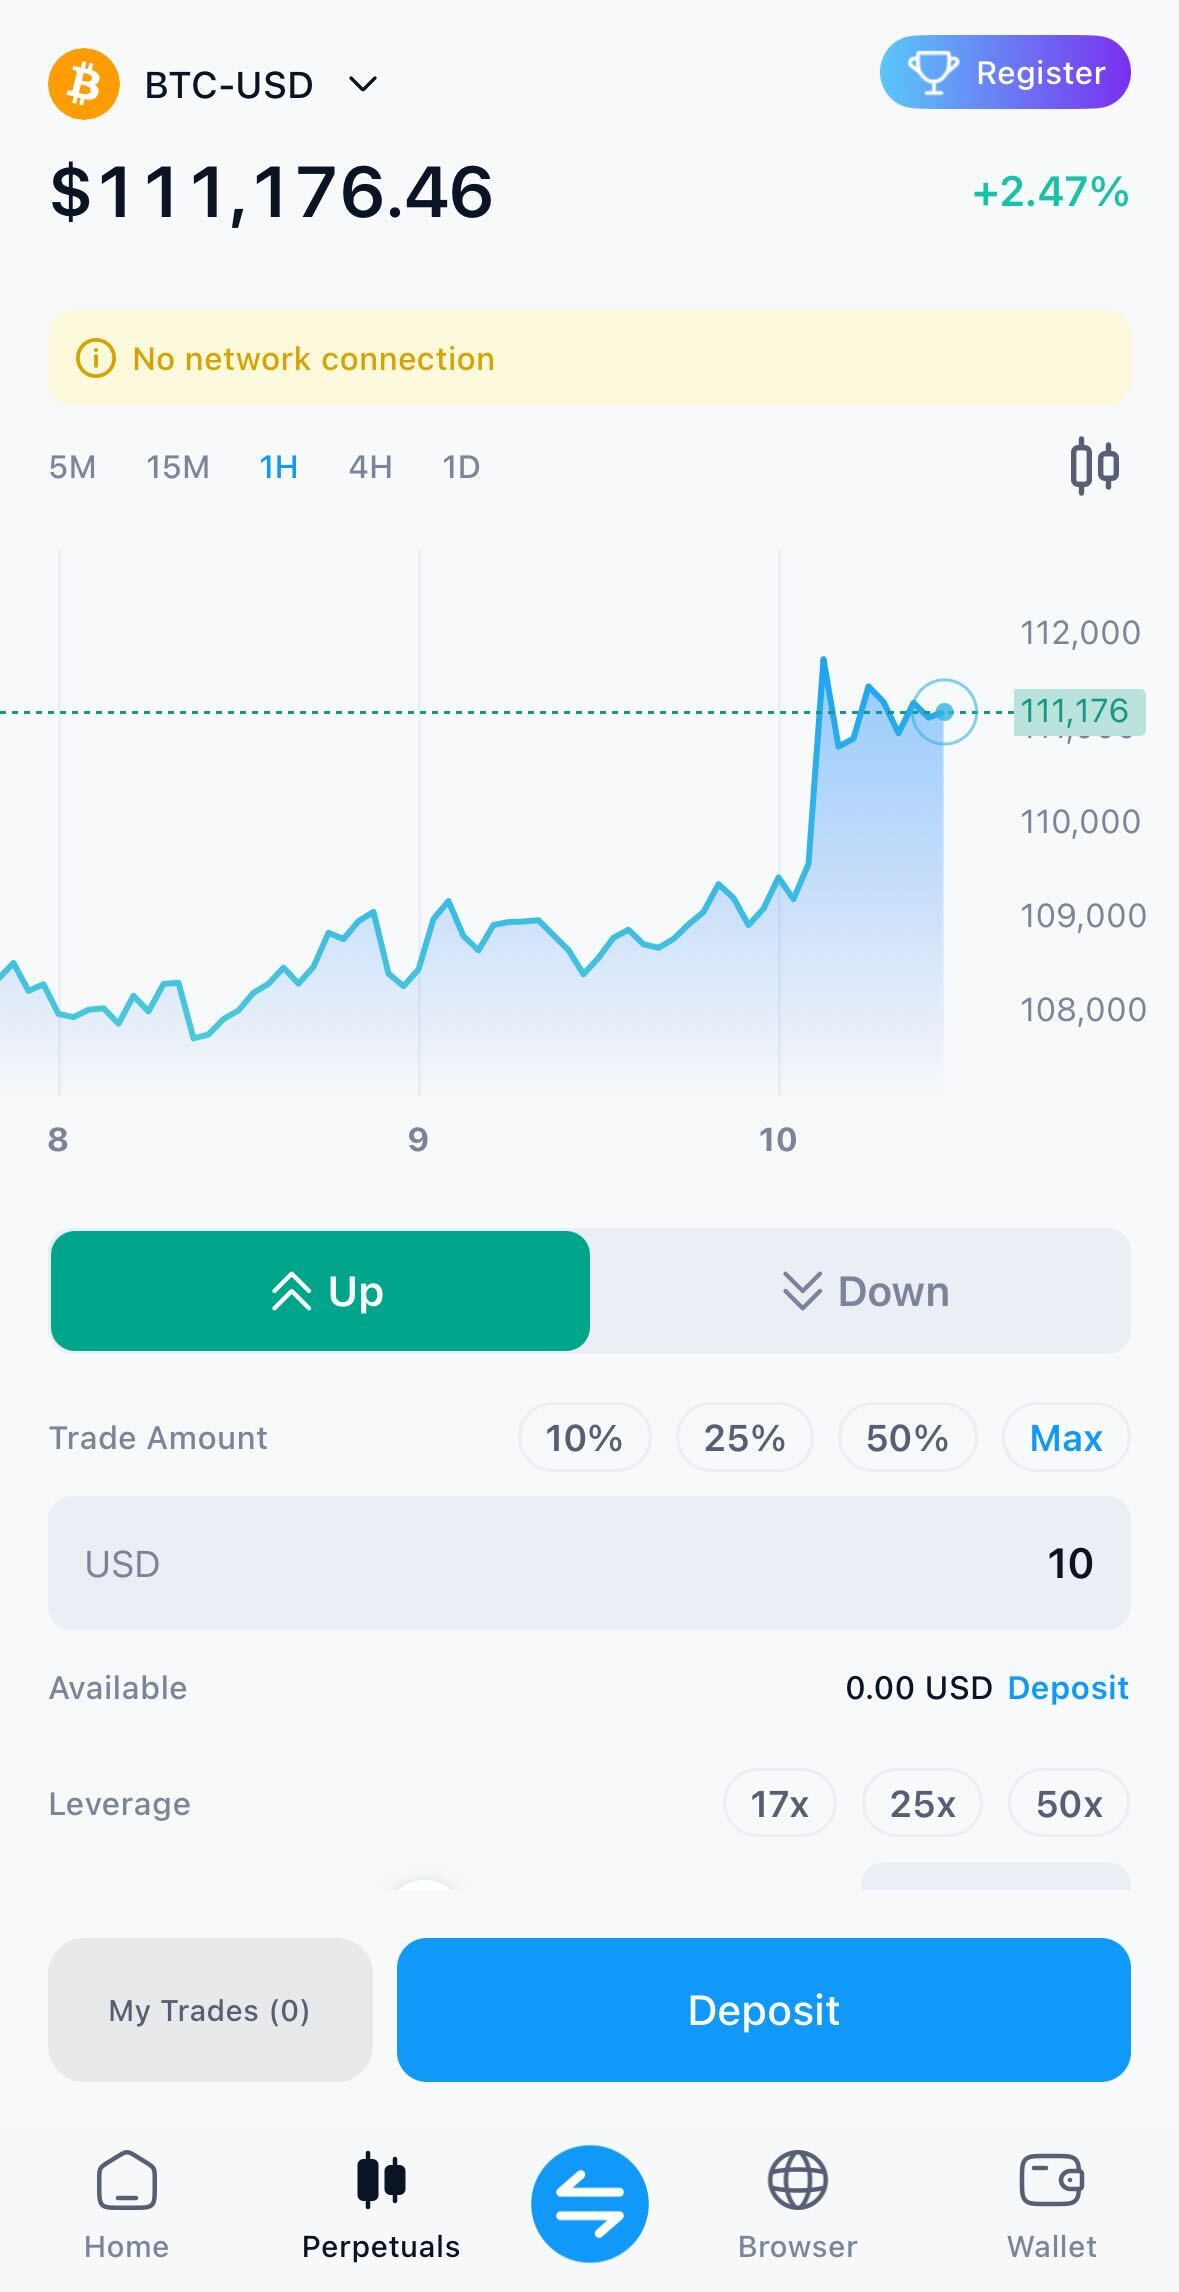
Task: Switch chart to 4H timeframe
Action: pyautogui.click(x=370, y=467)
